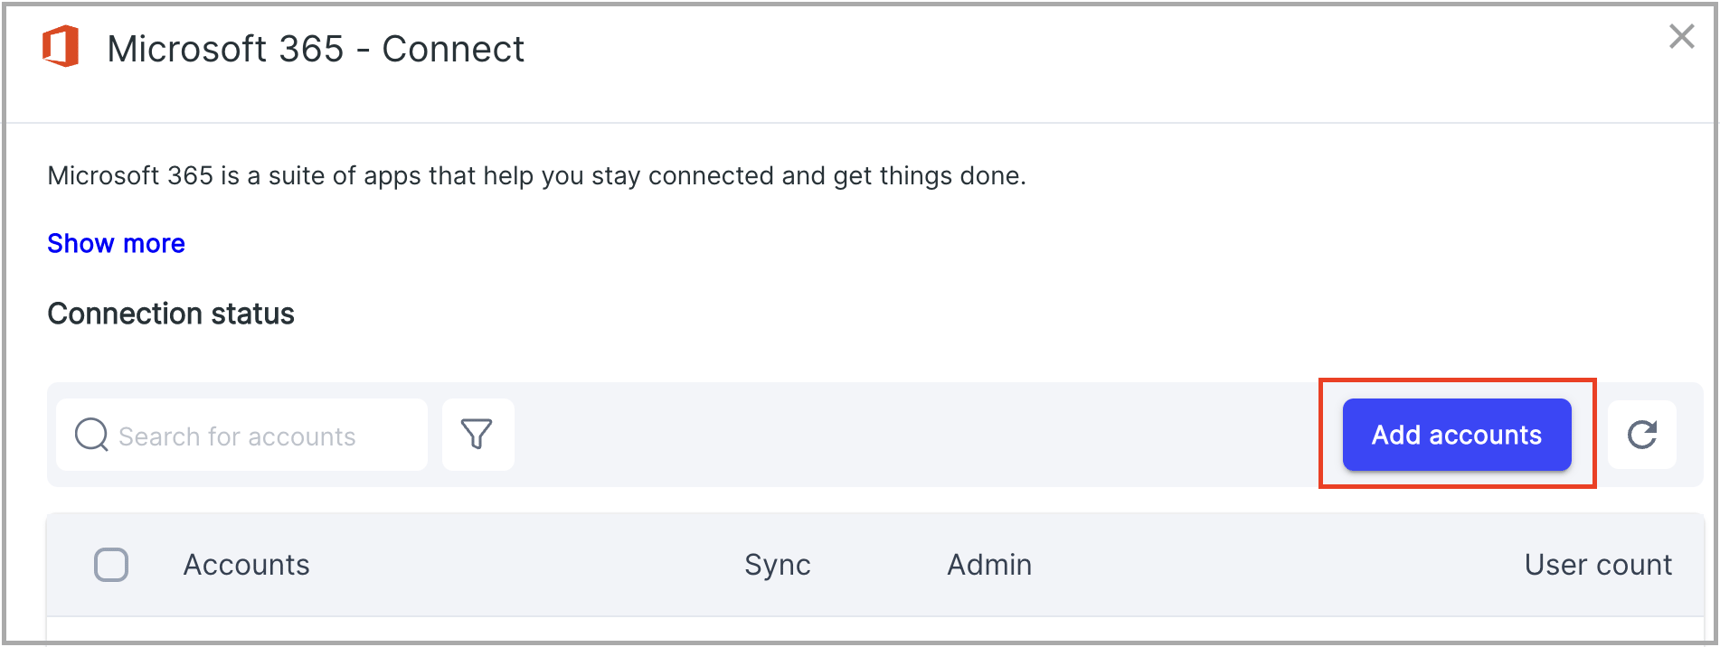Reveal full Microsoft 365 description text

(x=115, y=242)
